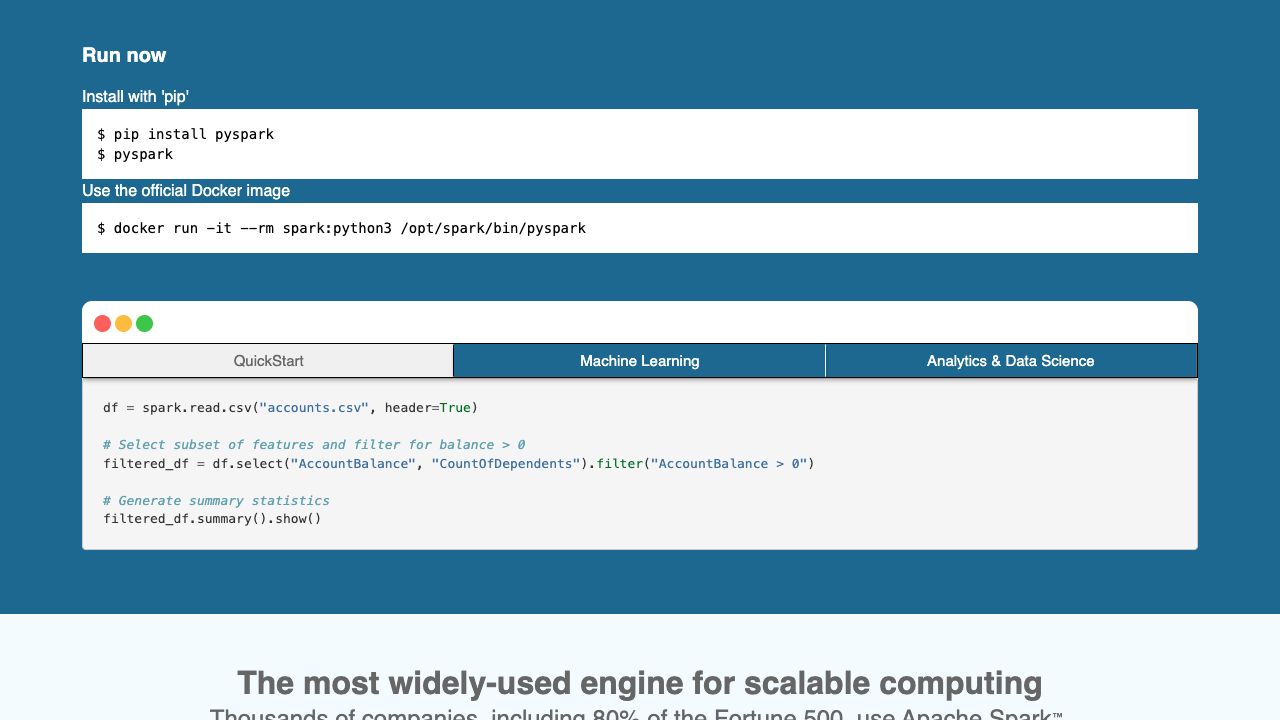Click the '$ pyspark' command line

[135, 154]
